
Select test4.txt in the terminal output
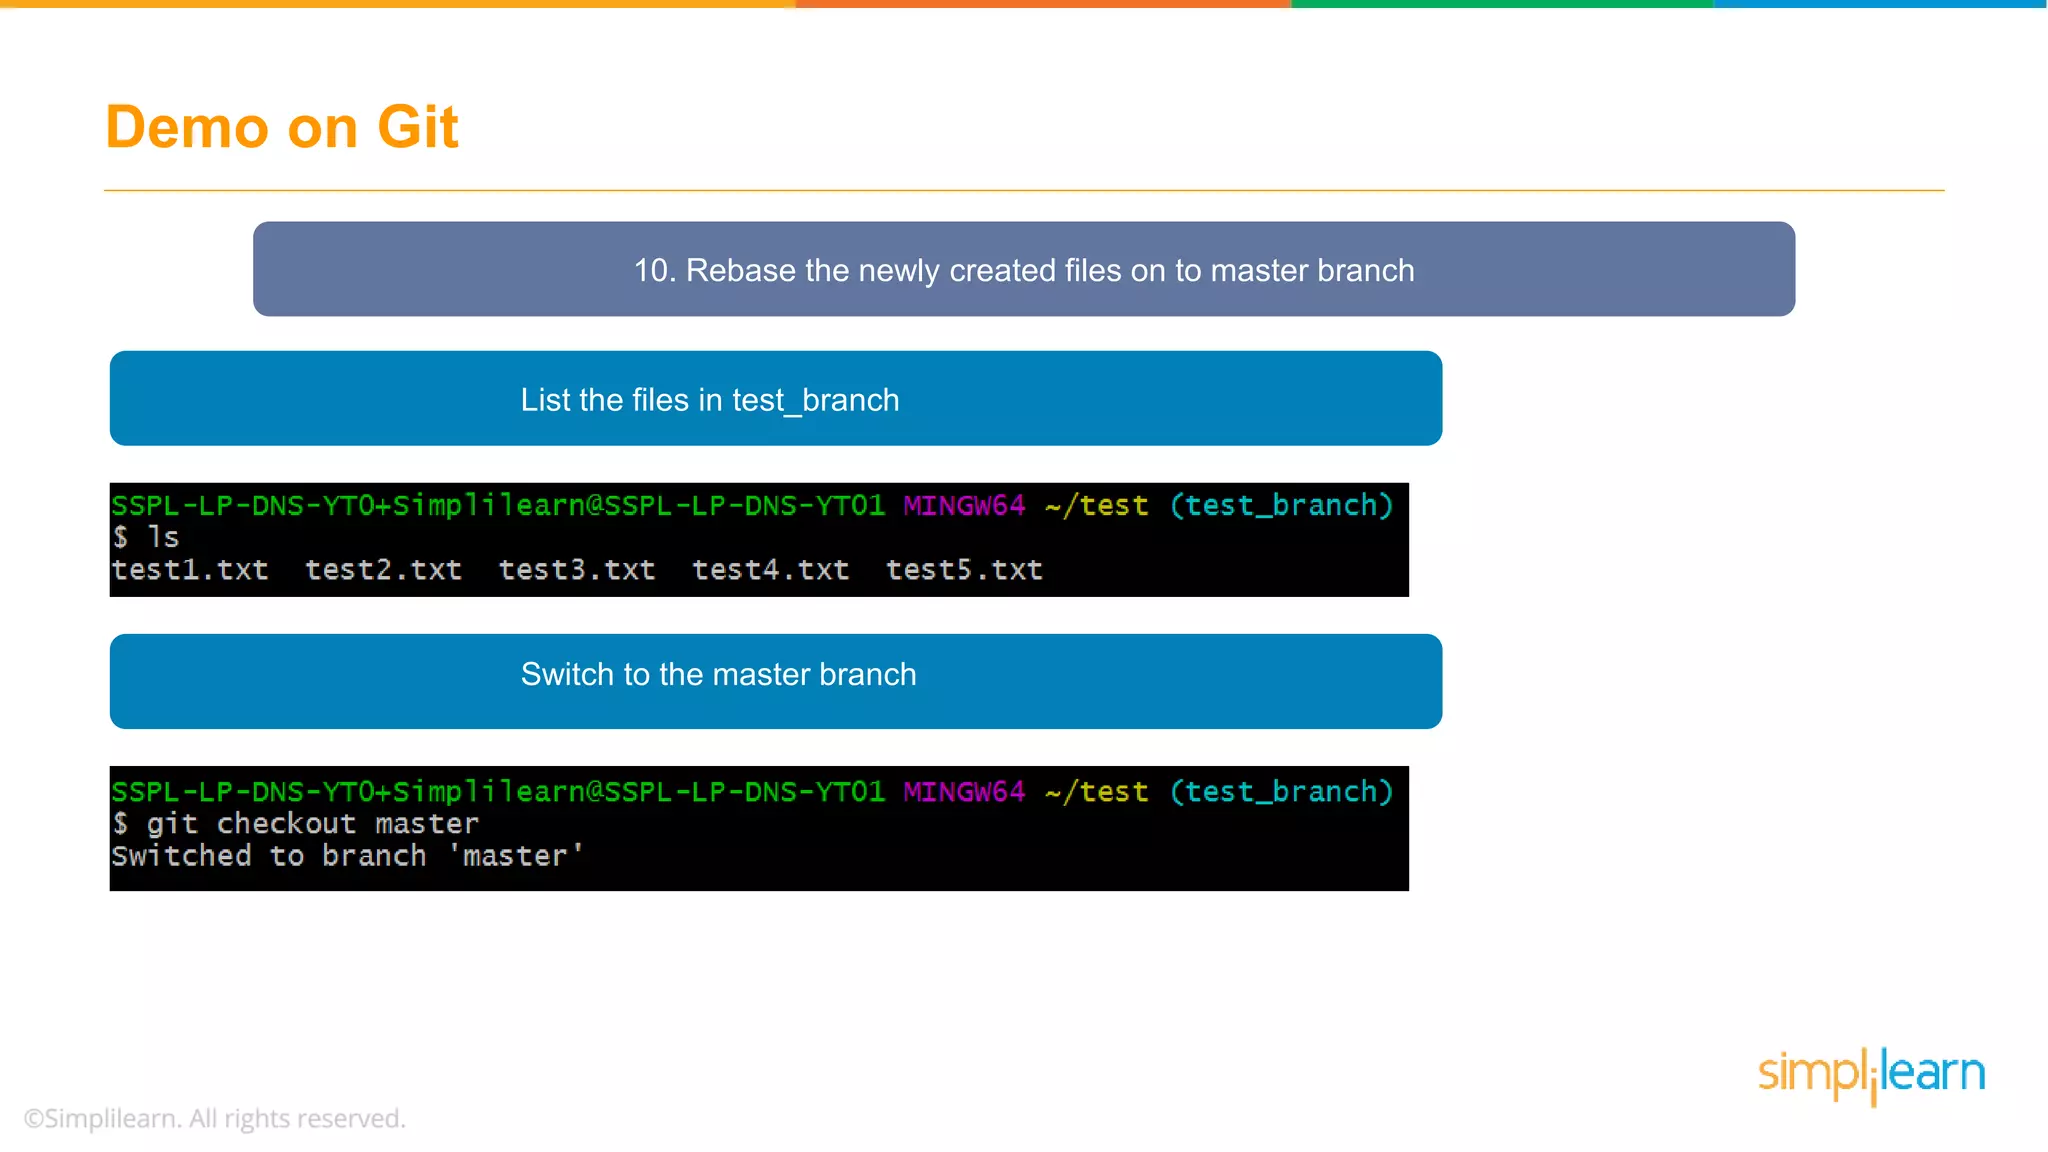(x=771, y=570)
